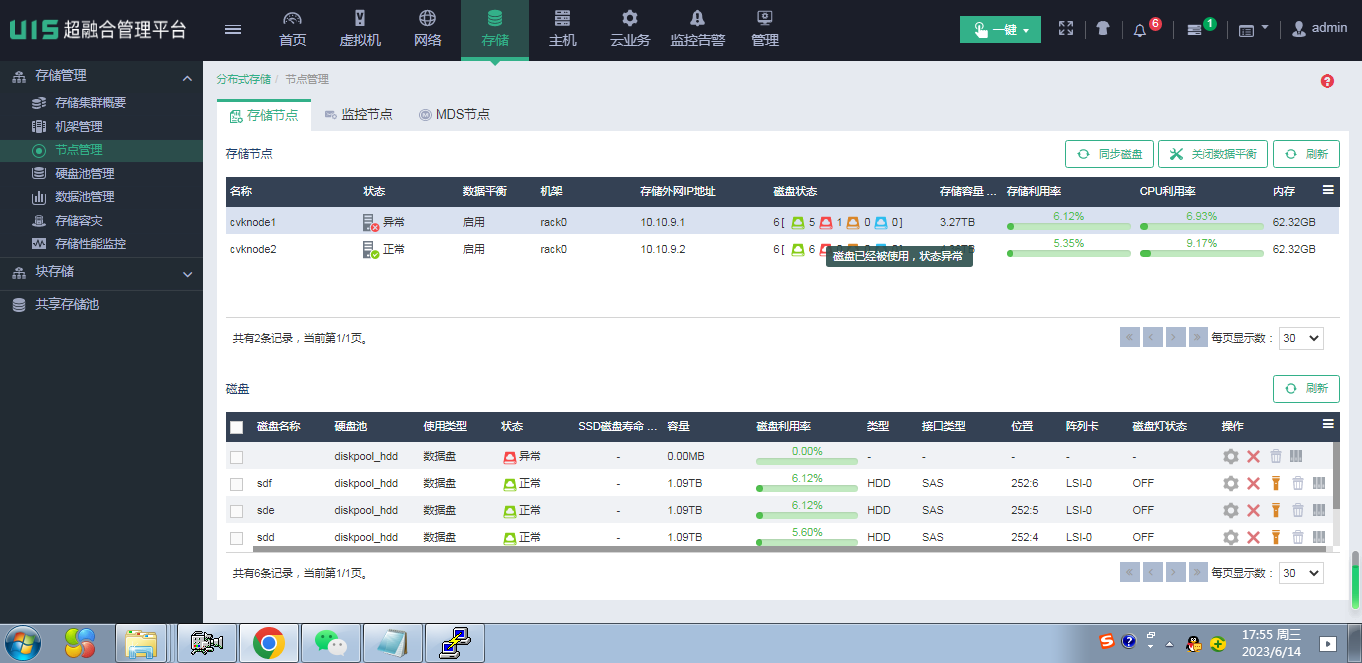
Task: Open the 虚拟机 top navigation menu
Action: [x=360, y=30]
